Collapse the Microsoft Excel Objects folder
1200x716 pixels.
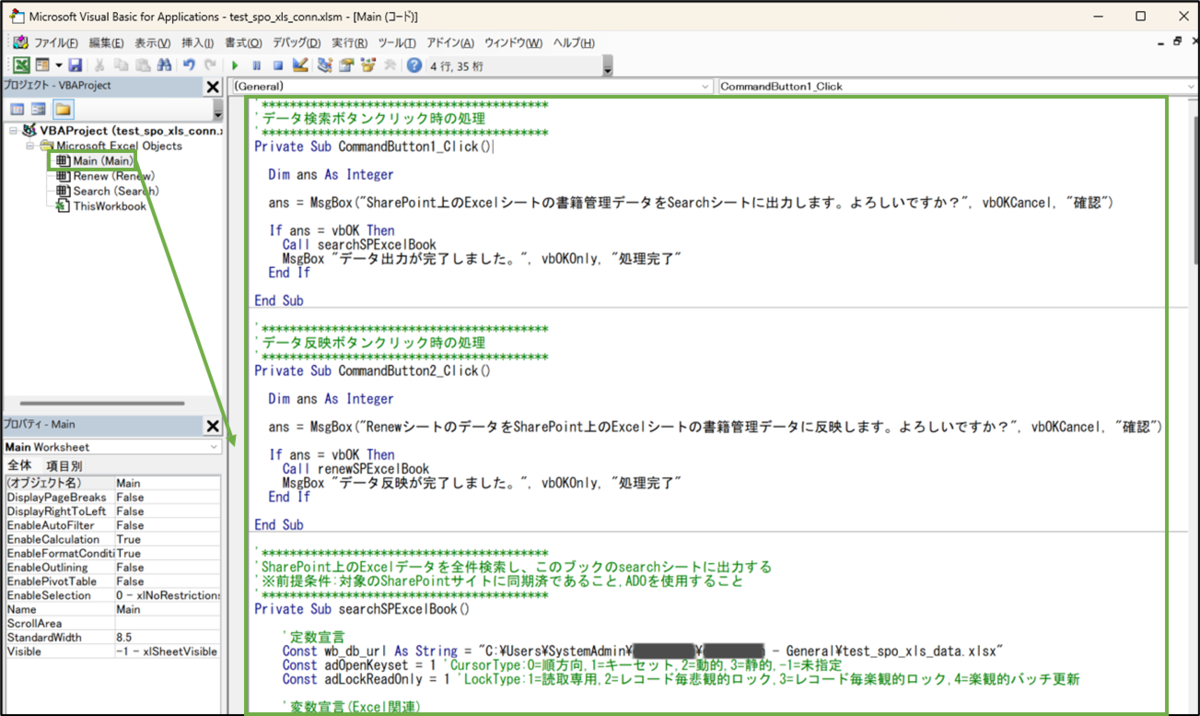(30, 146)
